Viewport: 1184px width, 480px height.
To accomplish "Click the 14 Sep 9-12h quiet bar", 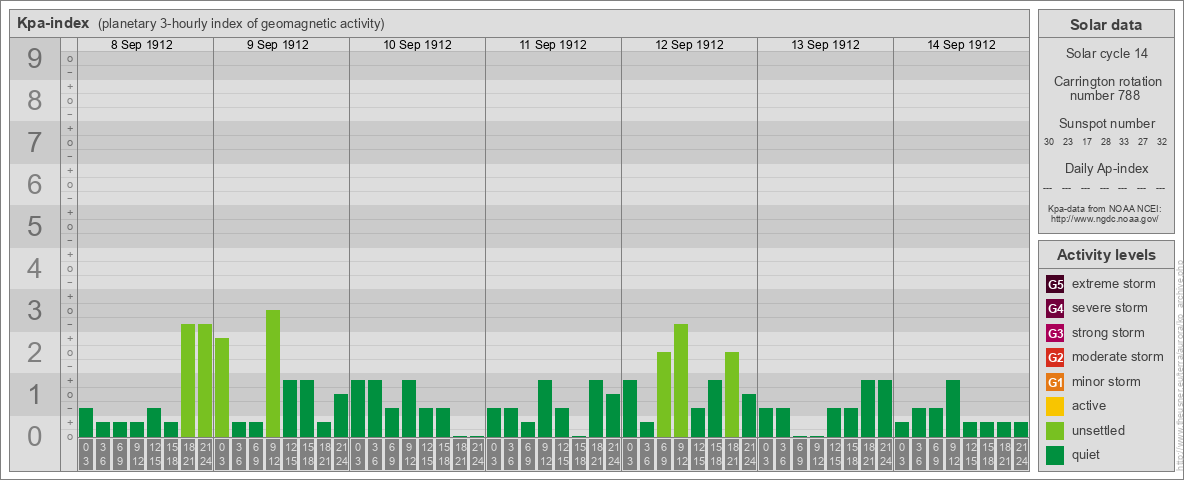I will pos(952,408).
